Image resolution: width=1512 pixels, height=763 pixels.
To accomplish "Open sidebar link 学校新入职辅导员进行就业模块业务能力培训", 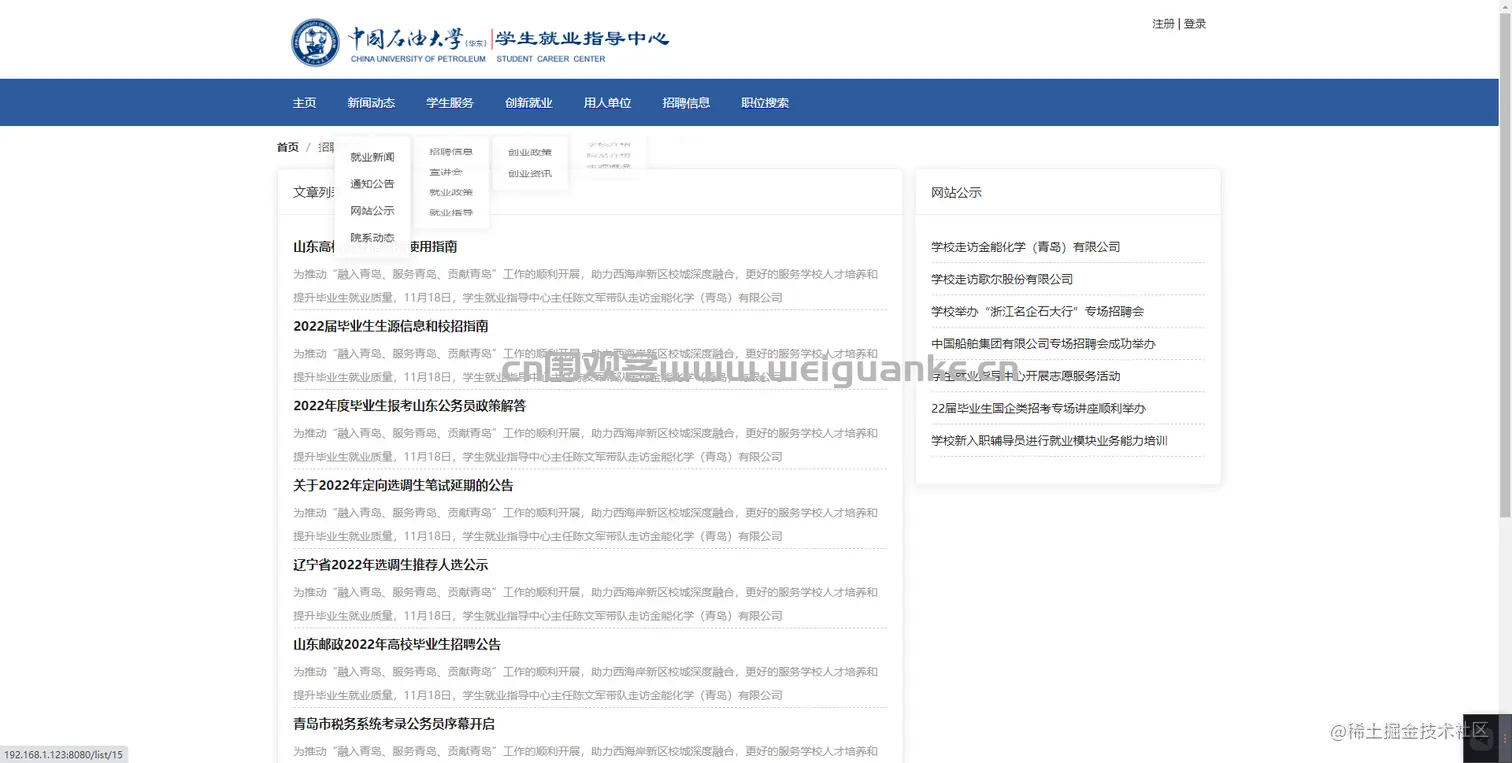I will click(1049, 441).
